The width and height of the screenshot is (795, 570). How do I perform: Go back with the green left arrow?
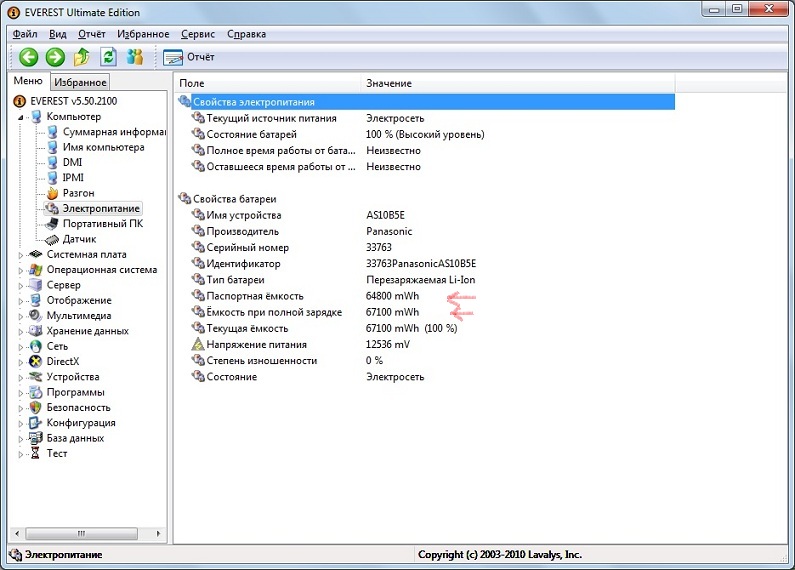pyautogui.click(x=28, y=57)
